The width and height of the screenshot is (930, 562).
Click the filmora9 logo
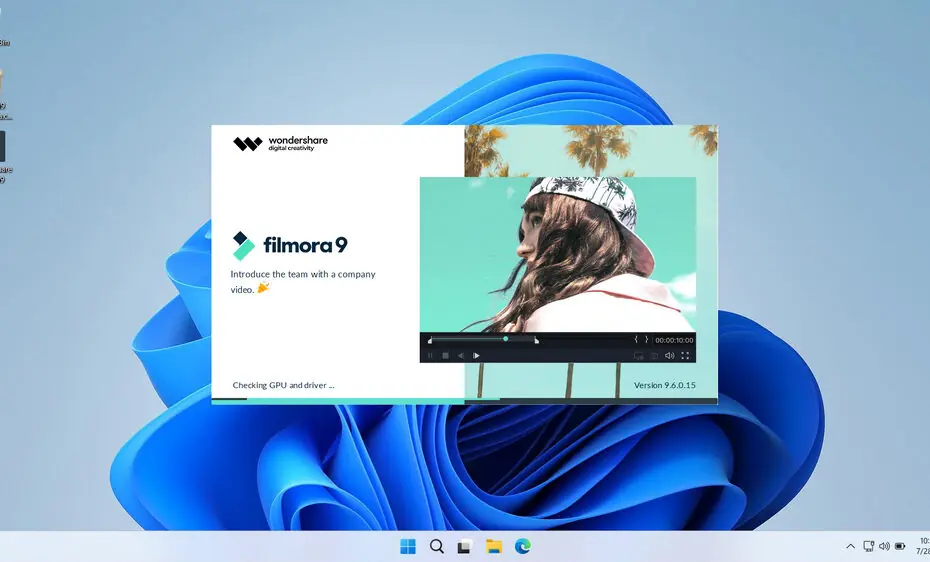pos(289,245)
